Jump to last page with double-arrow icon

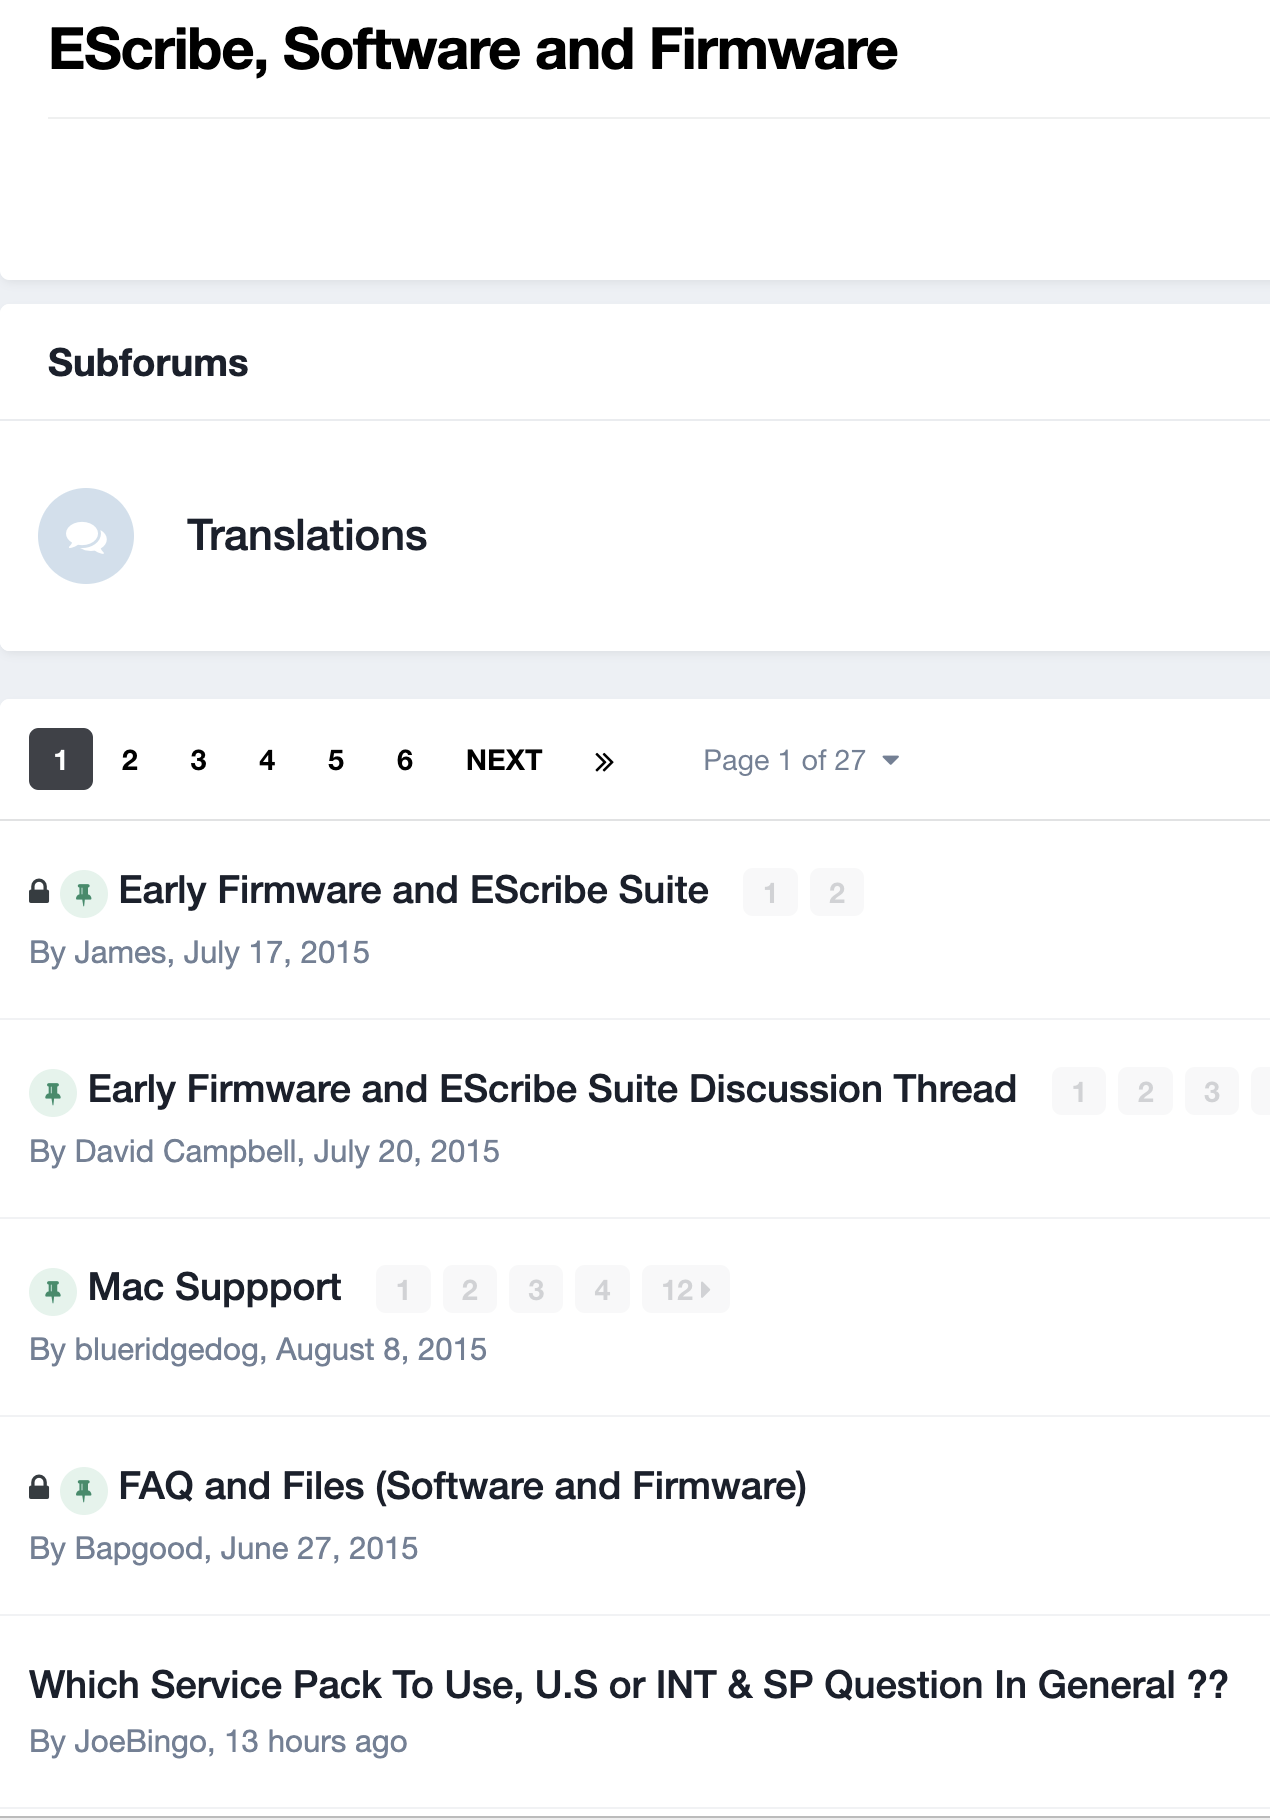603,761
